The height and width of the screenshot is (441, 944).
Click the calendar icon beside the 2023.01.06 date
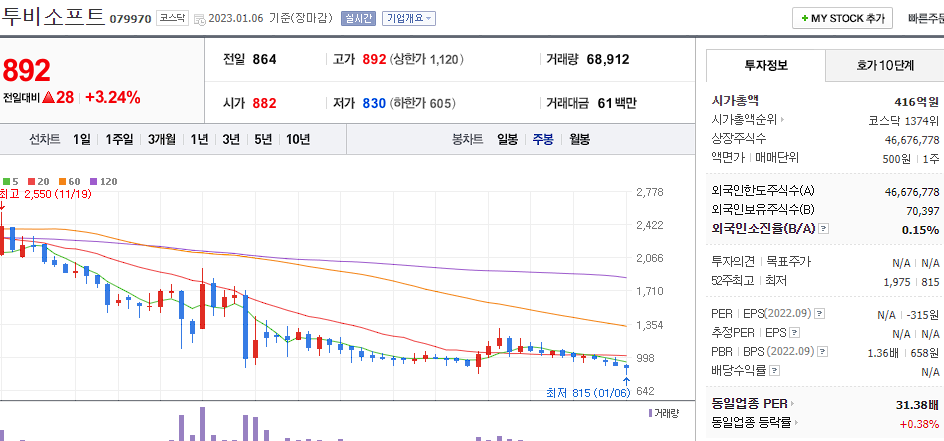coord(200,19)
